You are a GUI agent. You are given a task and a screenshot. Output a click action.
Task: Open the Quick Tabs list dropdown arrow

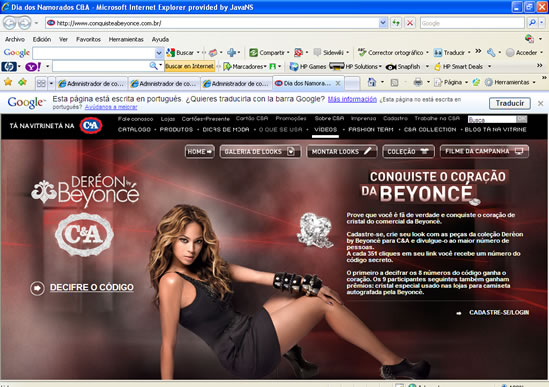pos(51,83)
